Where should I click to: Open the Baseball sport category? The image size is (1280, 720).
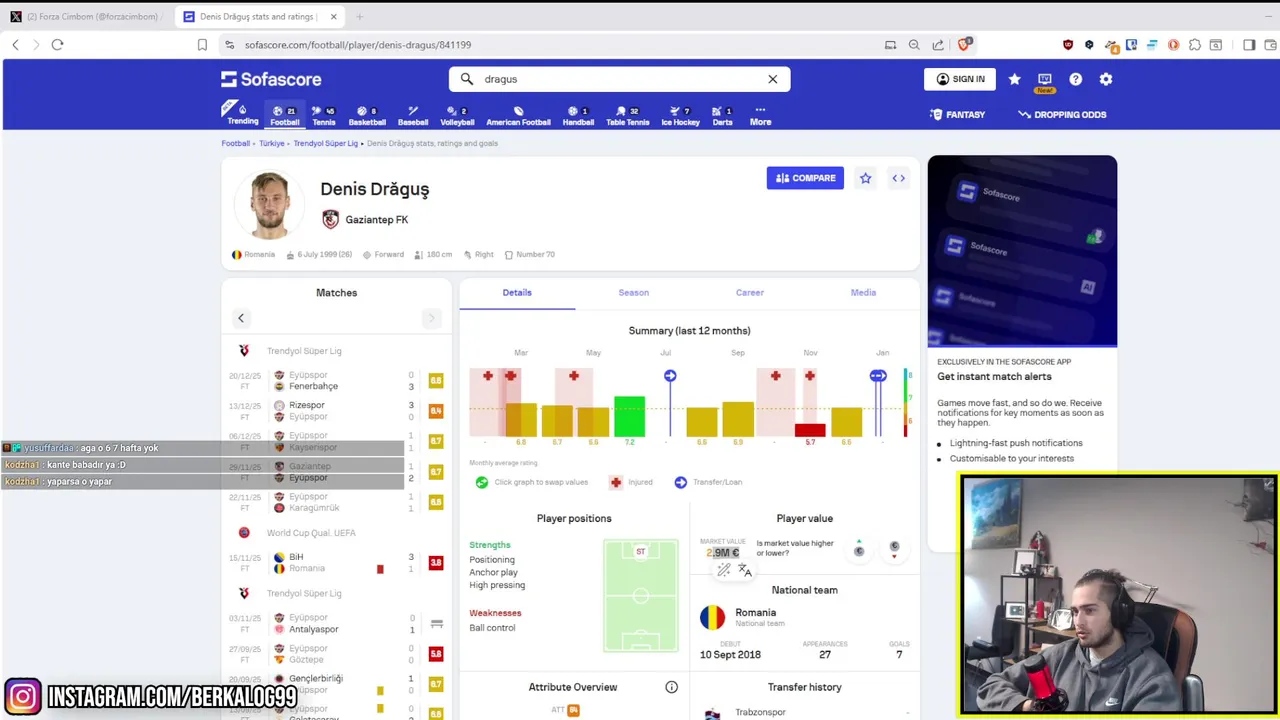click(x=413, y=115)
